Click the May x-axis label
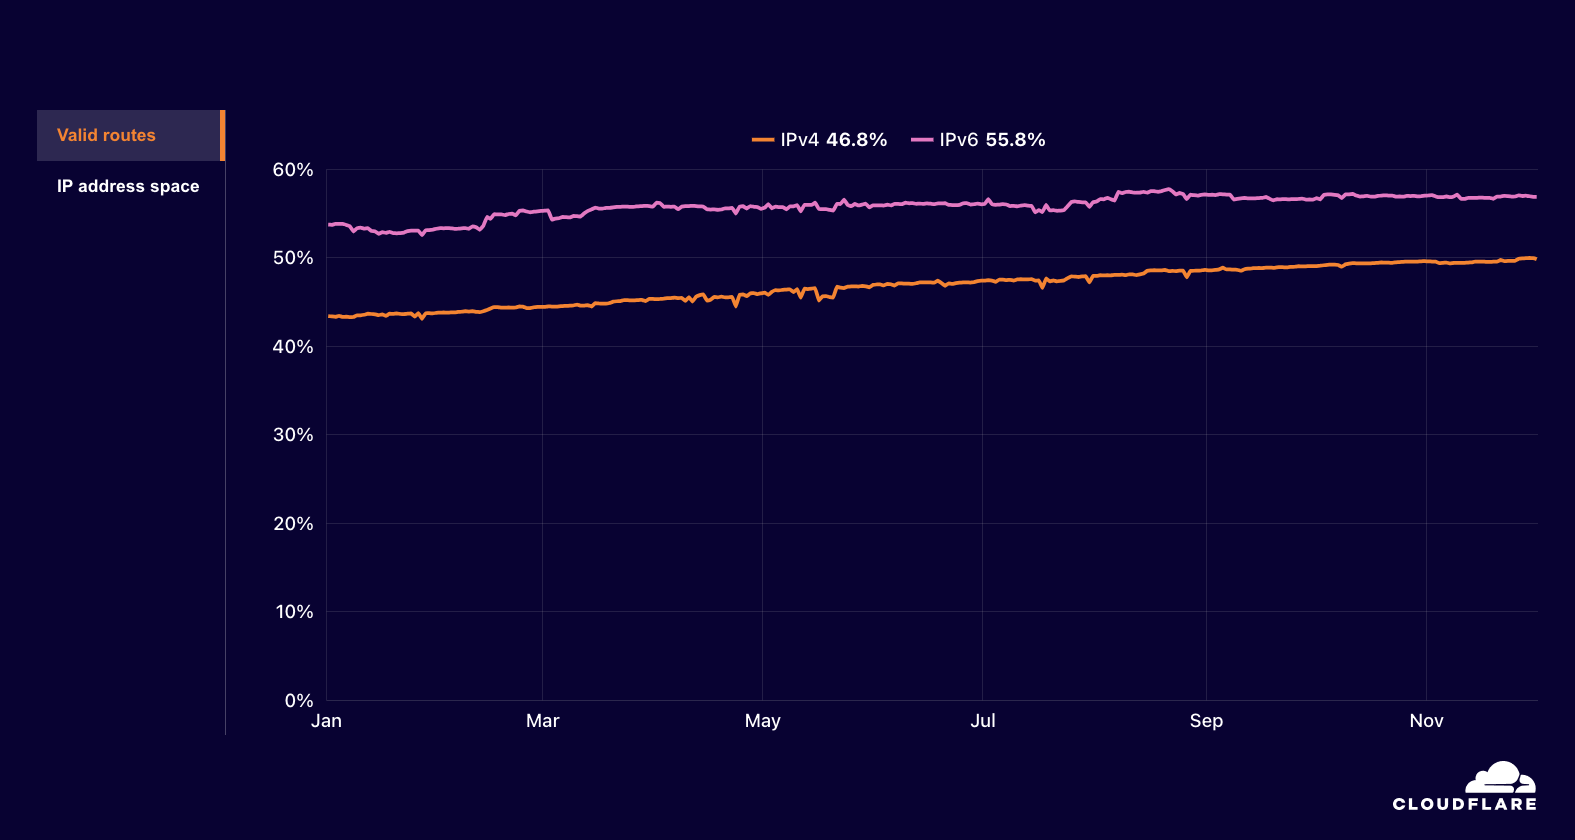The image size is (1575, 840). (x=763, y=721)
